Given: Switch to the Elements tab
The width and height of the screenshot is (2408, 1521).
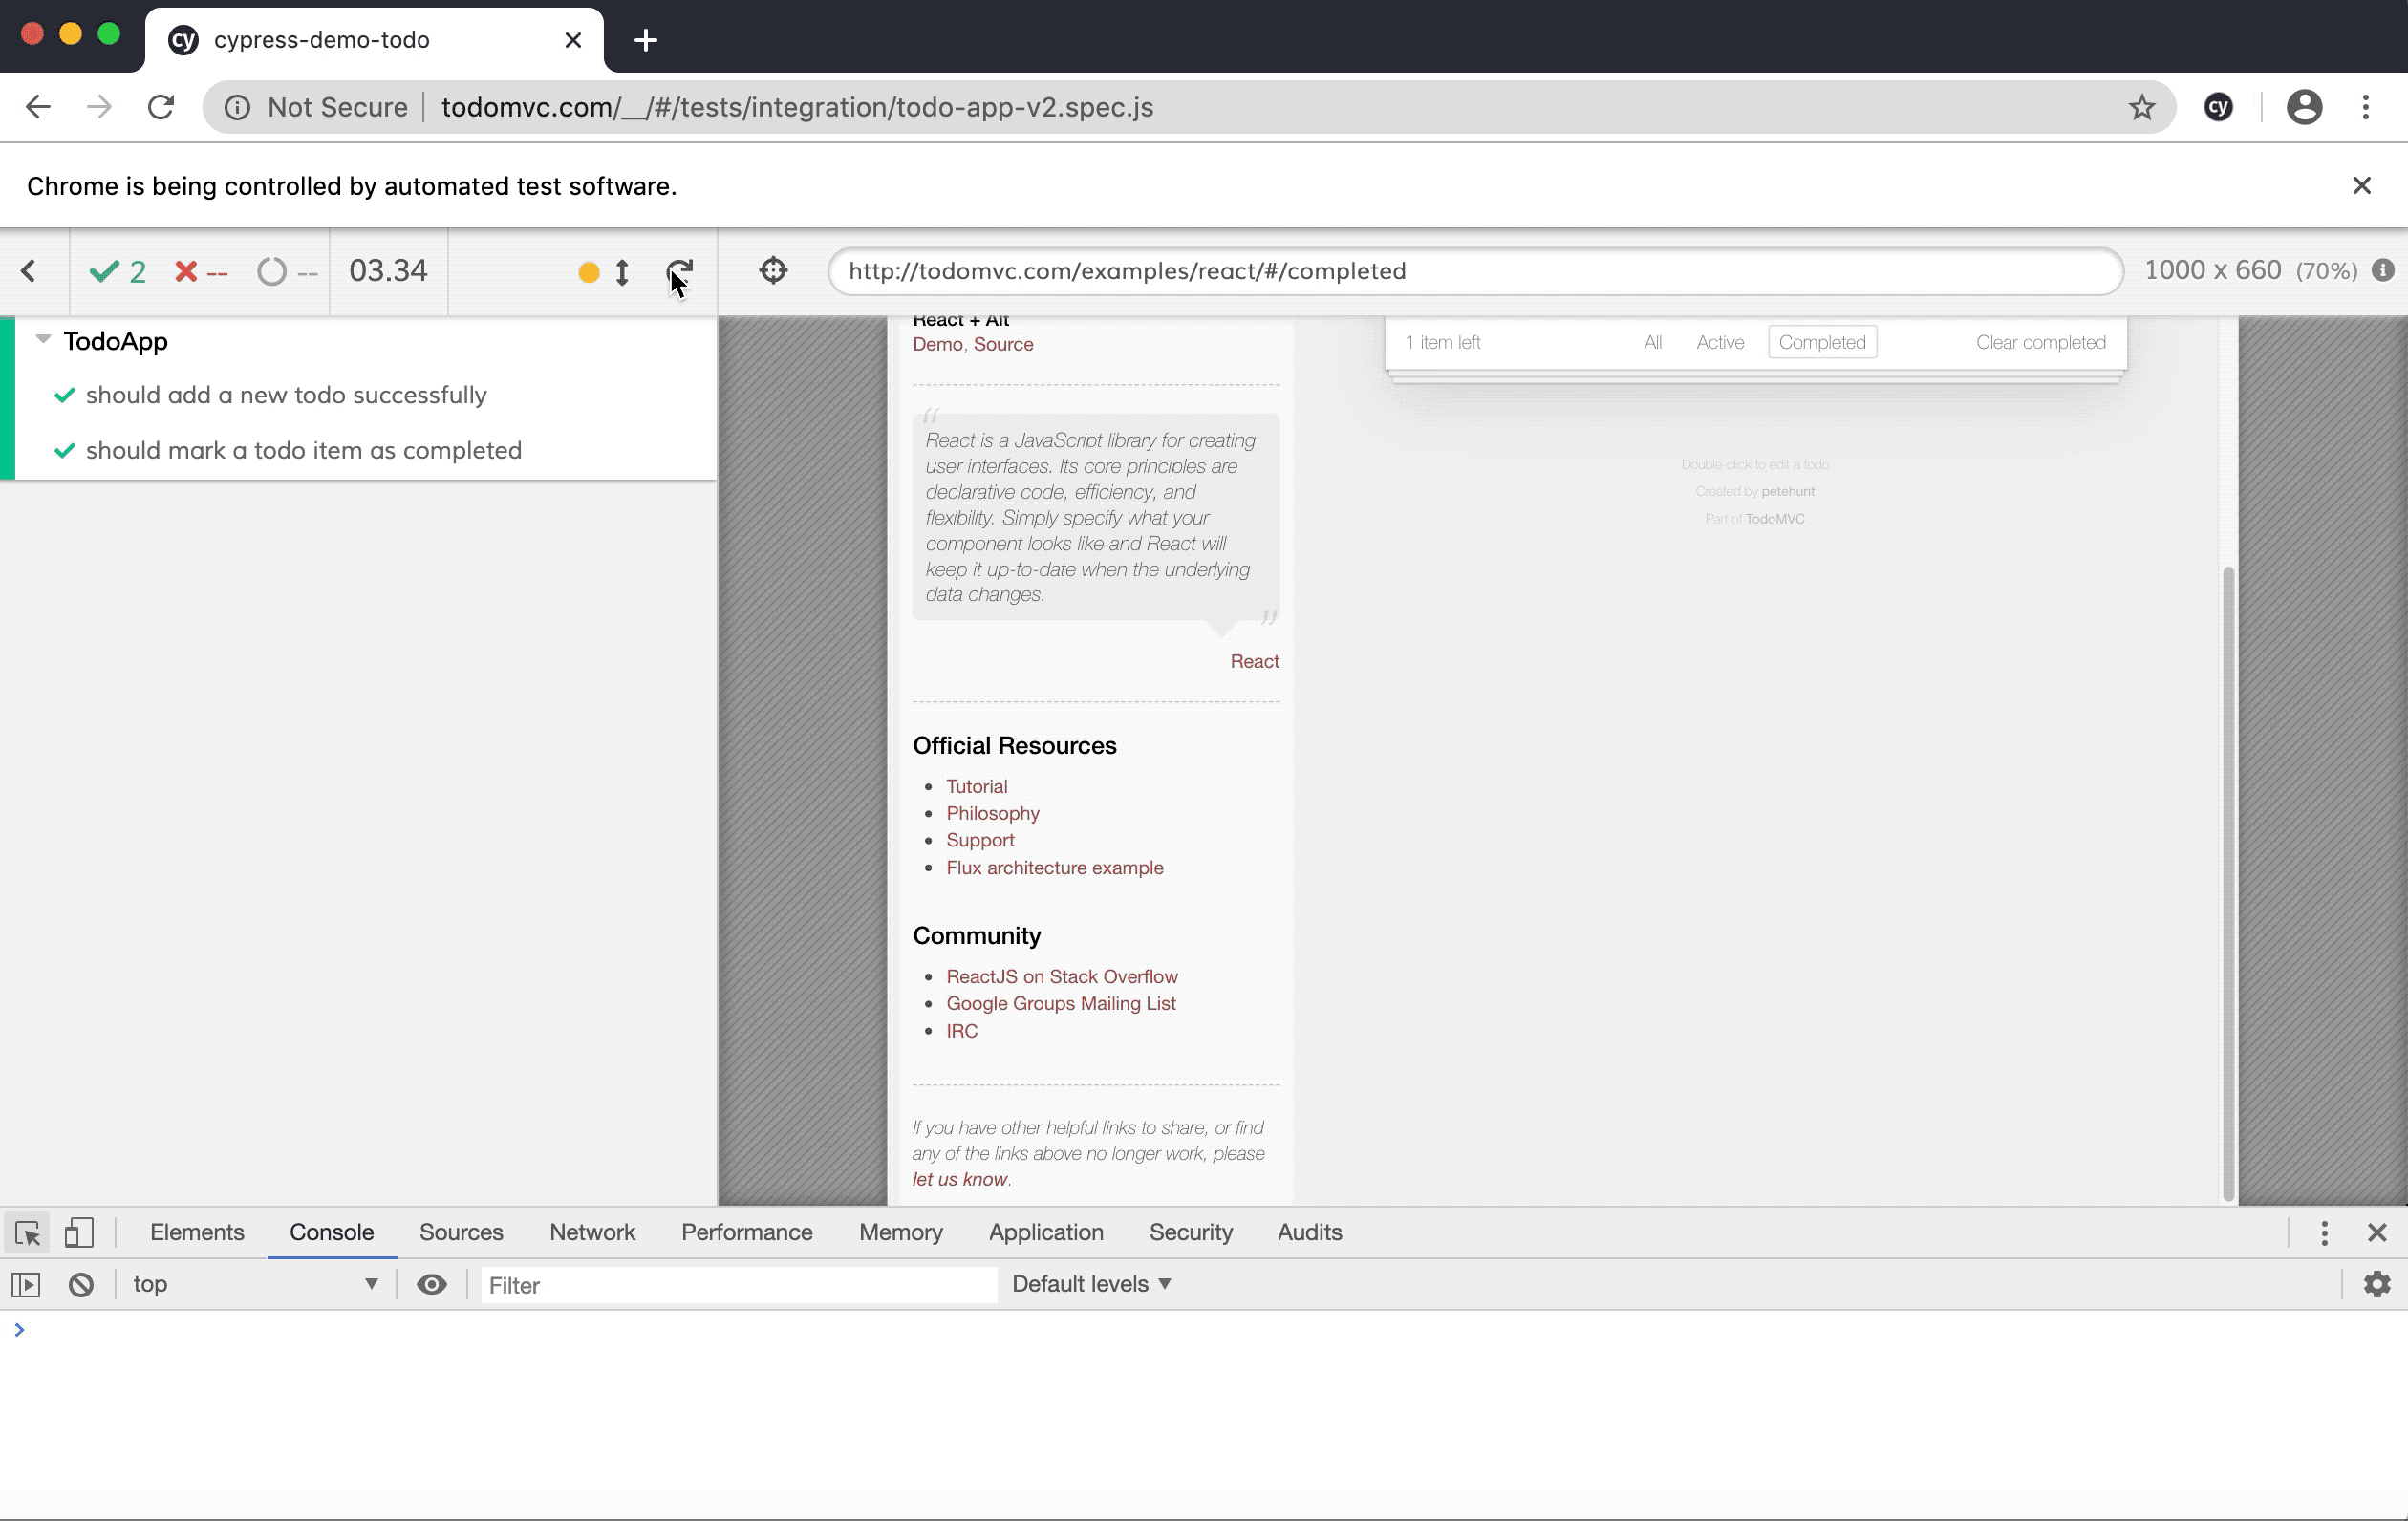Looking at the screenshot, I should (197, 1233).
